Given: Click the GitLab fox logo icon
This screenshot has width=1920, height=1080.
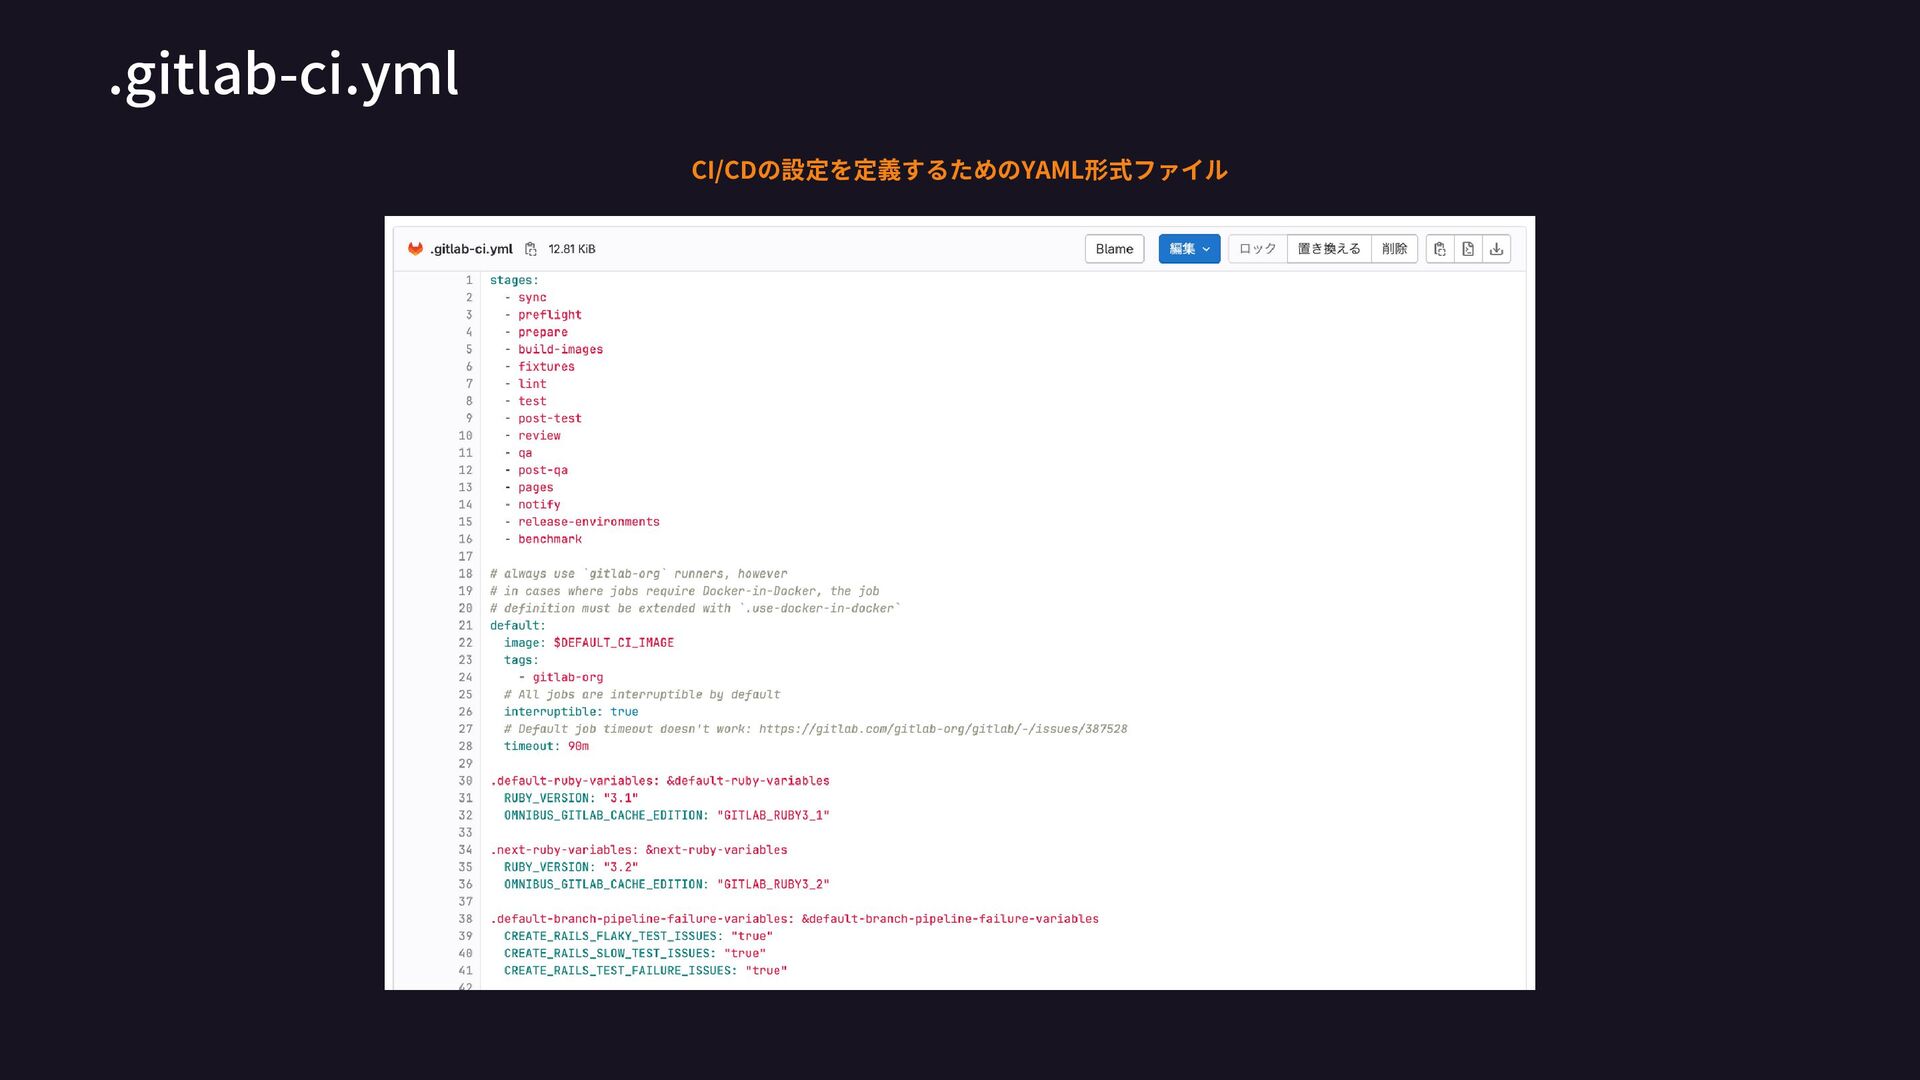Looking at the screenshot, I should click(x=415, y=249).
